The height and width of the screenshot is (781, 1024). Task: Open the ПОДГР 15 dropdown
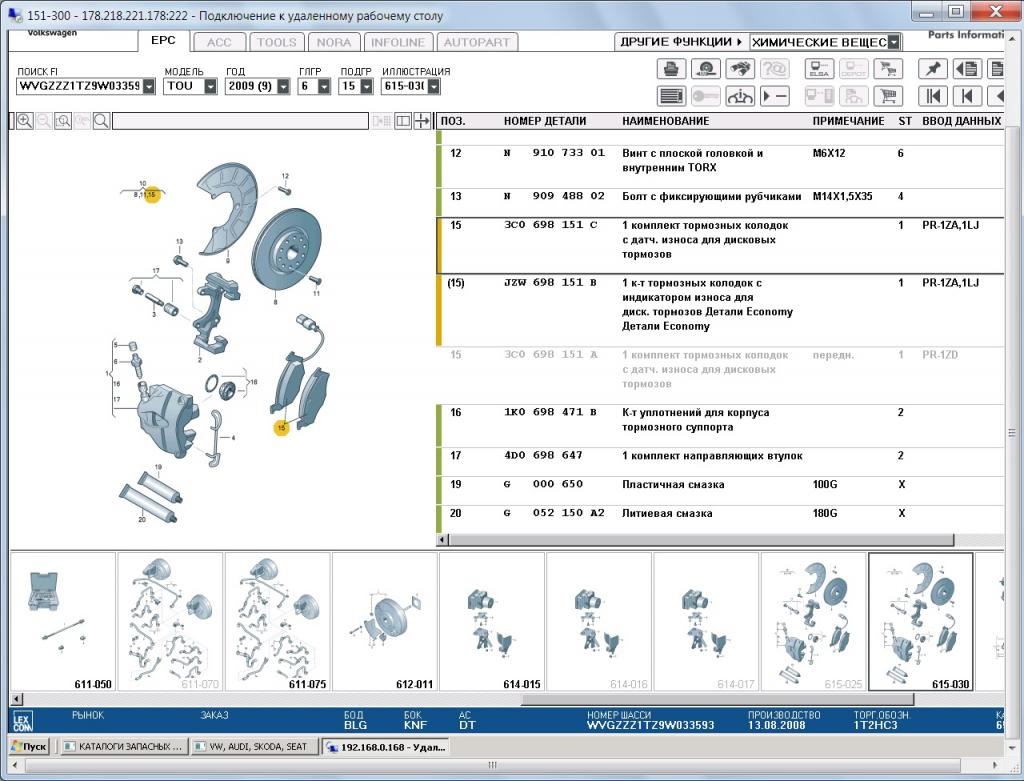click(366, 86)
